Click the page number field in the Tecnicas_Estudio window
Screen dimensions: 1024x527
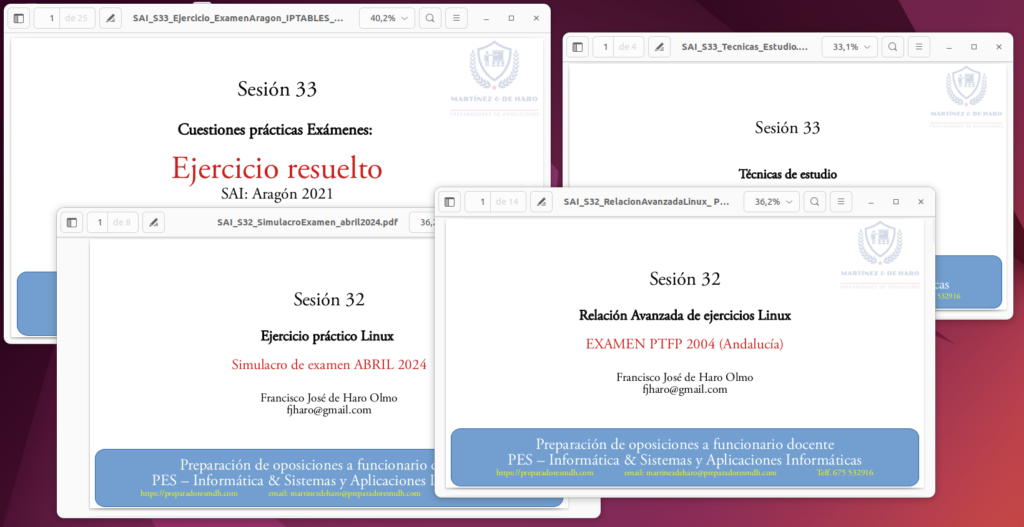(x=605, y=47)
